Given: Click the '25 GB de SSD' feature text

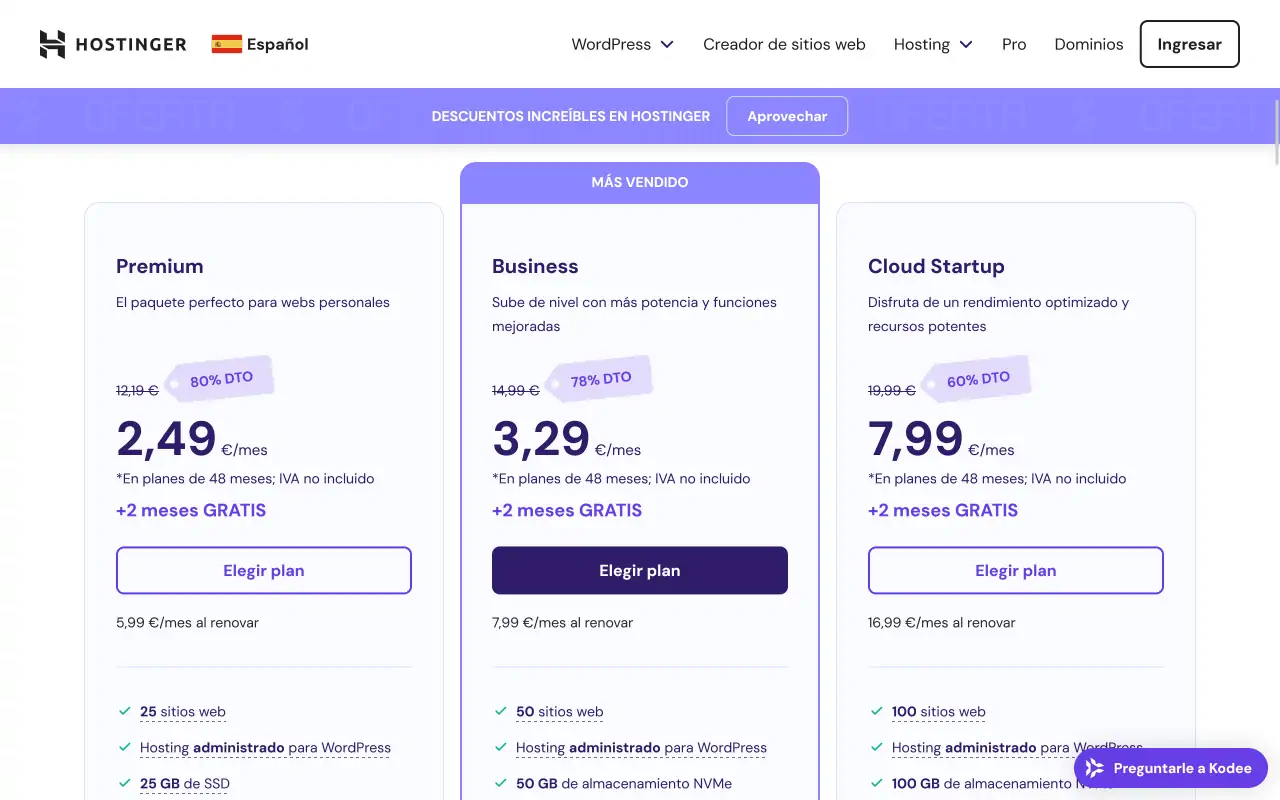Looking at the screenshot, I should click(185, 783).
